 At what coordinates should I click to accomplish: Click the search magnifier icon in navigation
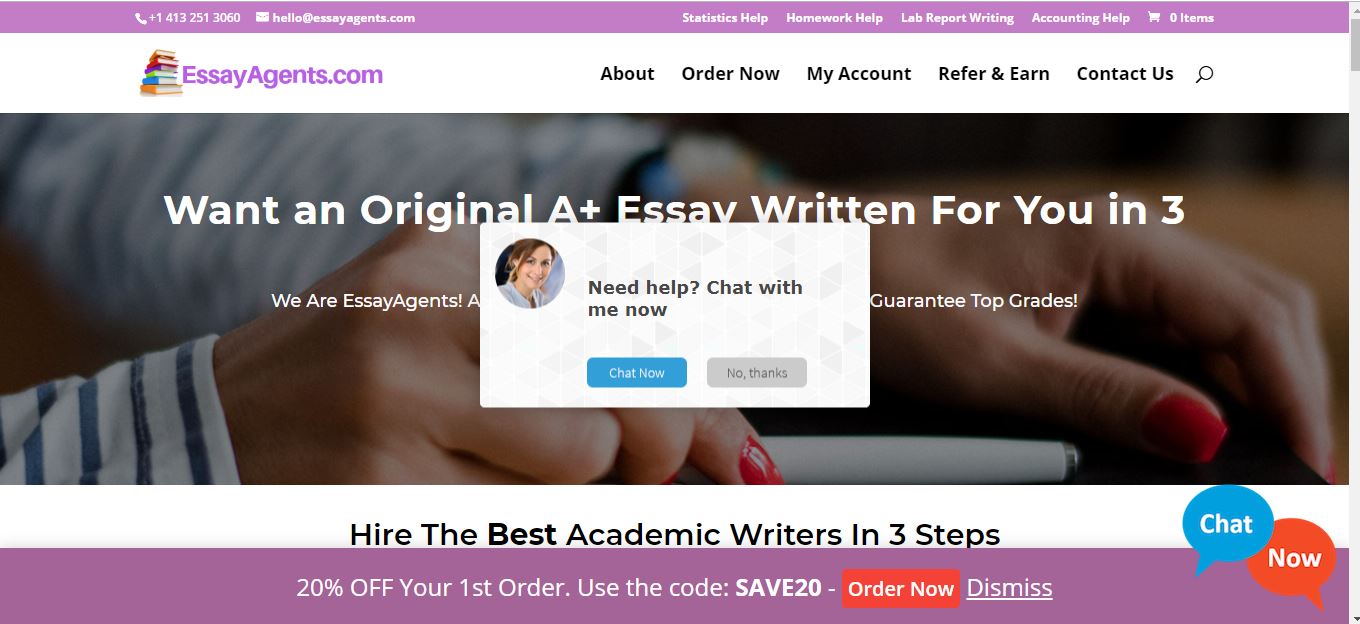(x=1204, y=74)
